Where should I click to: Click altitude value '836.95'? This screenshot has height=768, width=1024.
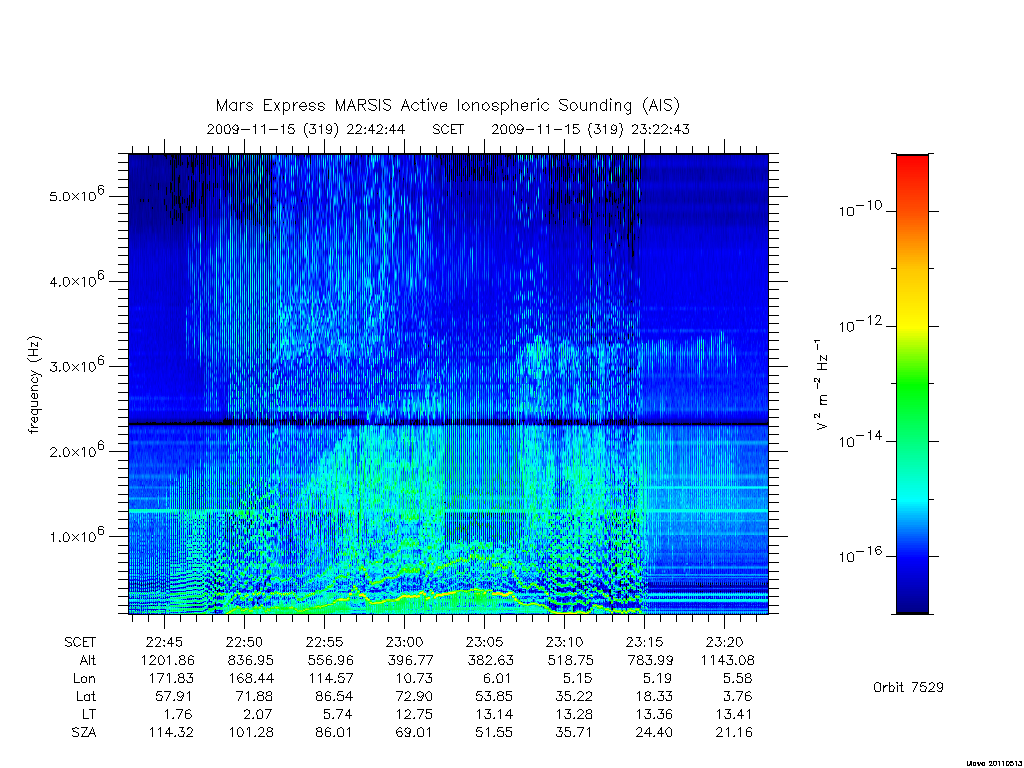pos(251,660)
